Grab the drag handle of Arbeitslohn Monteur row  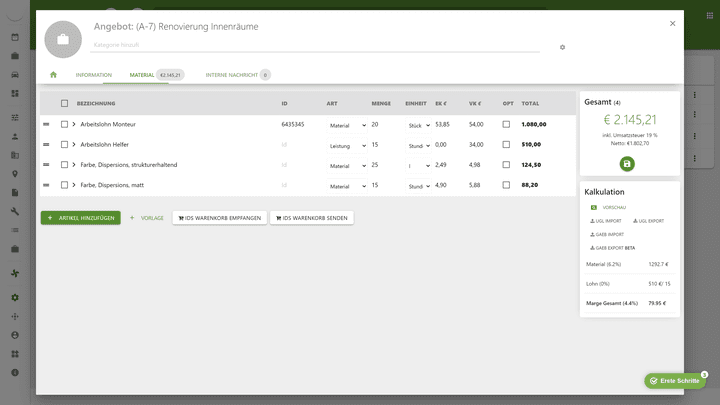click(46, 125)
